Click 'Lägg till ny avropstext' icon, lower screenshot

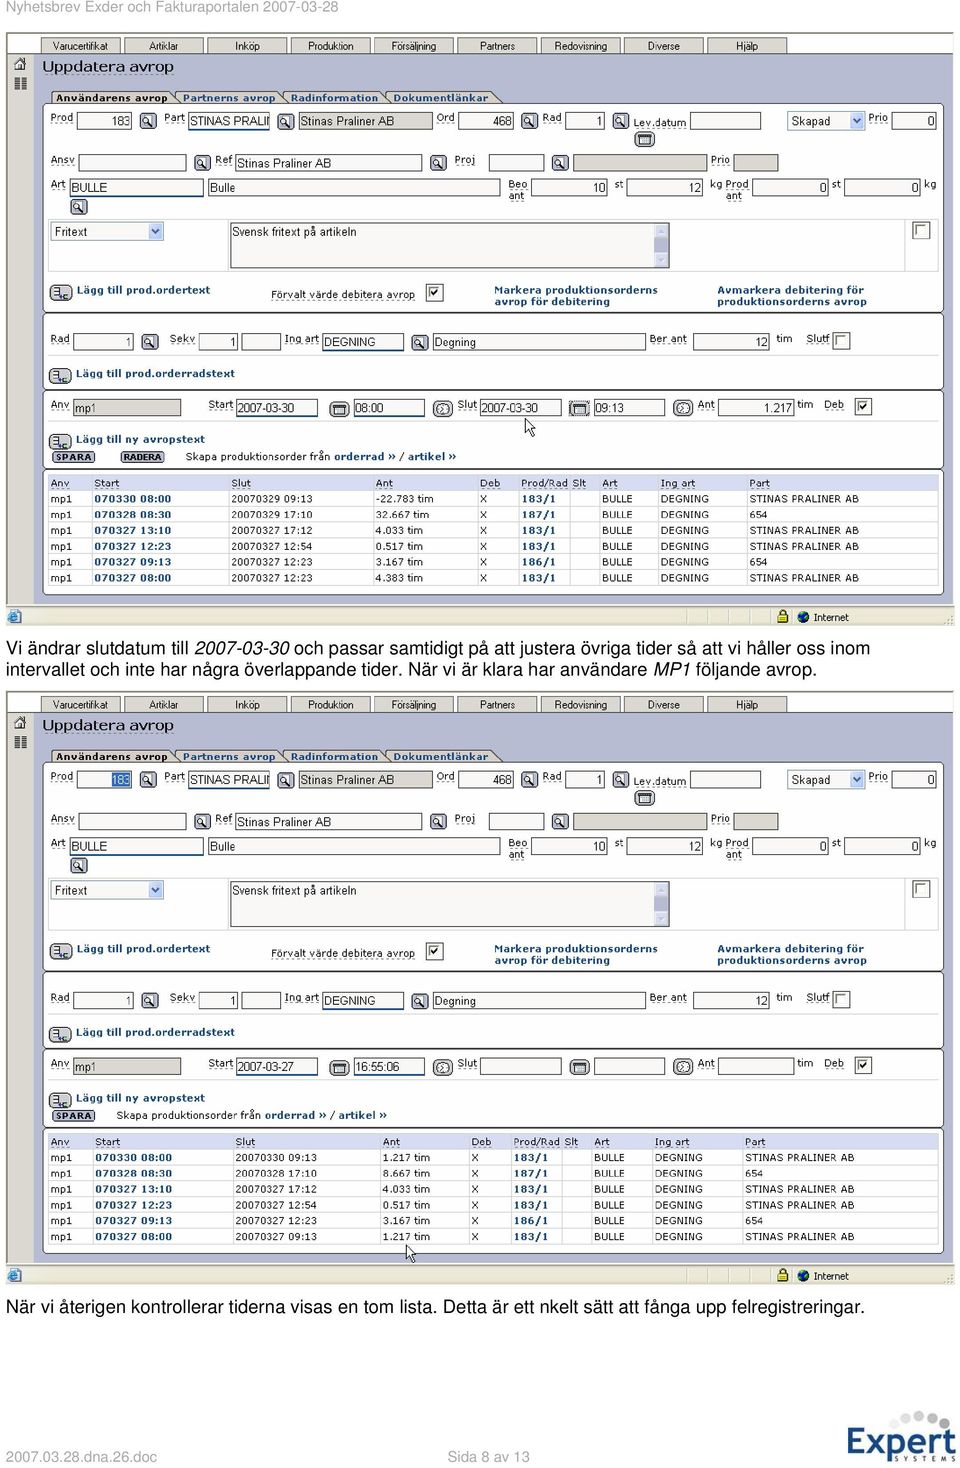click(x=61, y=1100)
